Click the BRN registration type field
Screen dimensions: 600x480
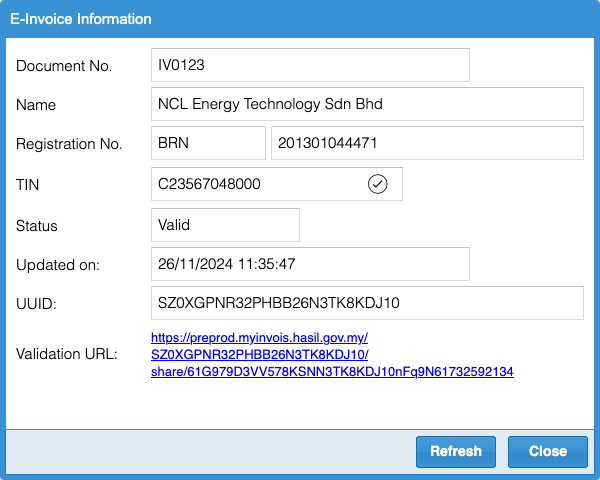(208, 143)
